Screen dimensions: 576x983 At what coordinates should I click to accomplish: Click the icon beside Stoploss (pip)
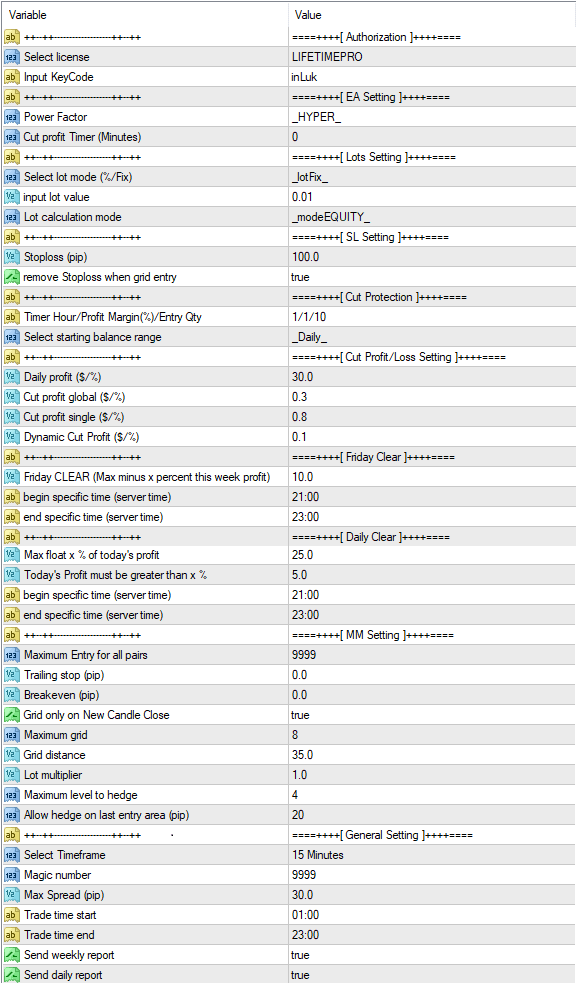click(12, 257)
